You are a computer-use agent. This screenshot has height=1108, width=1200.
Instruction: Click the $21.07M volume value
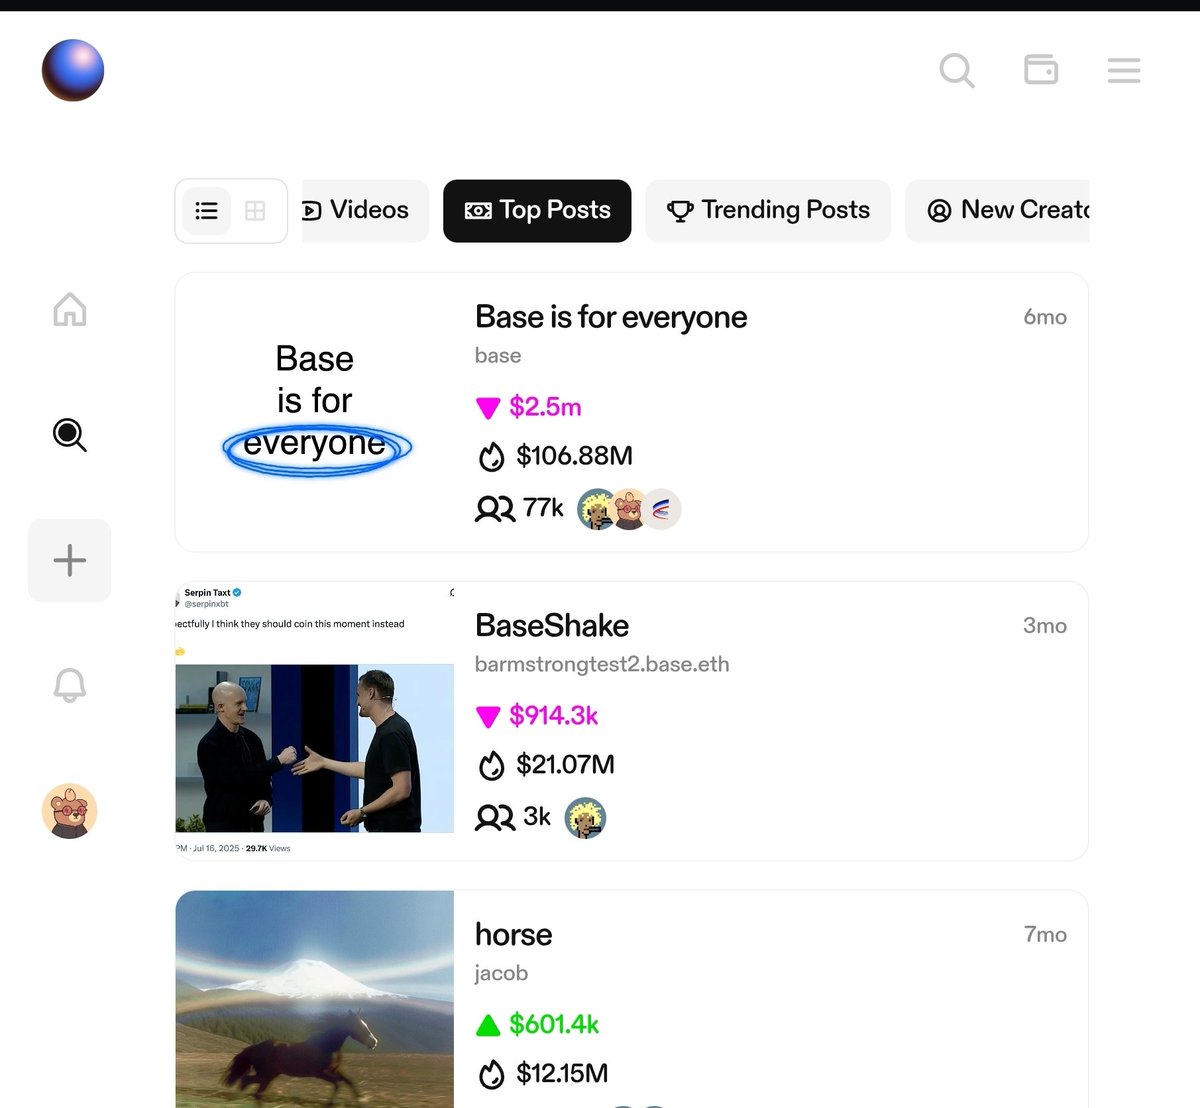point(565,765)
